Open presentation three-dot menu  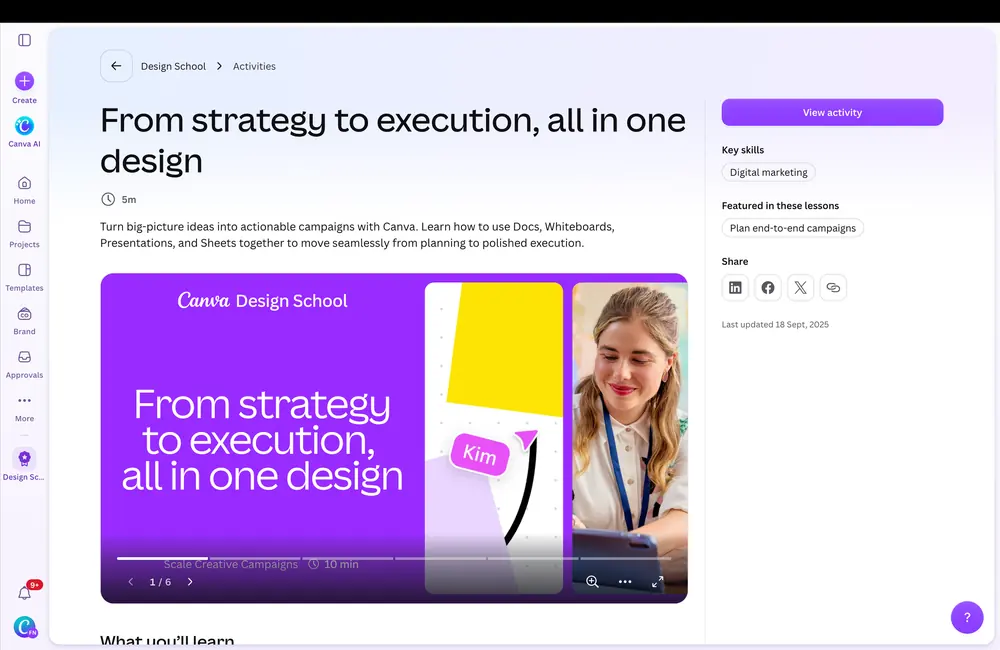tap(625, 581)
